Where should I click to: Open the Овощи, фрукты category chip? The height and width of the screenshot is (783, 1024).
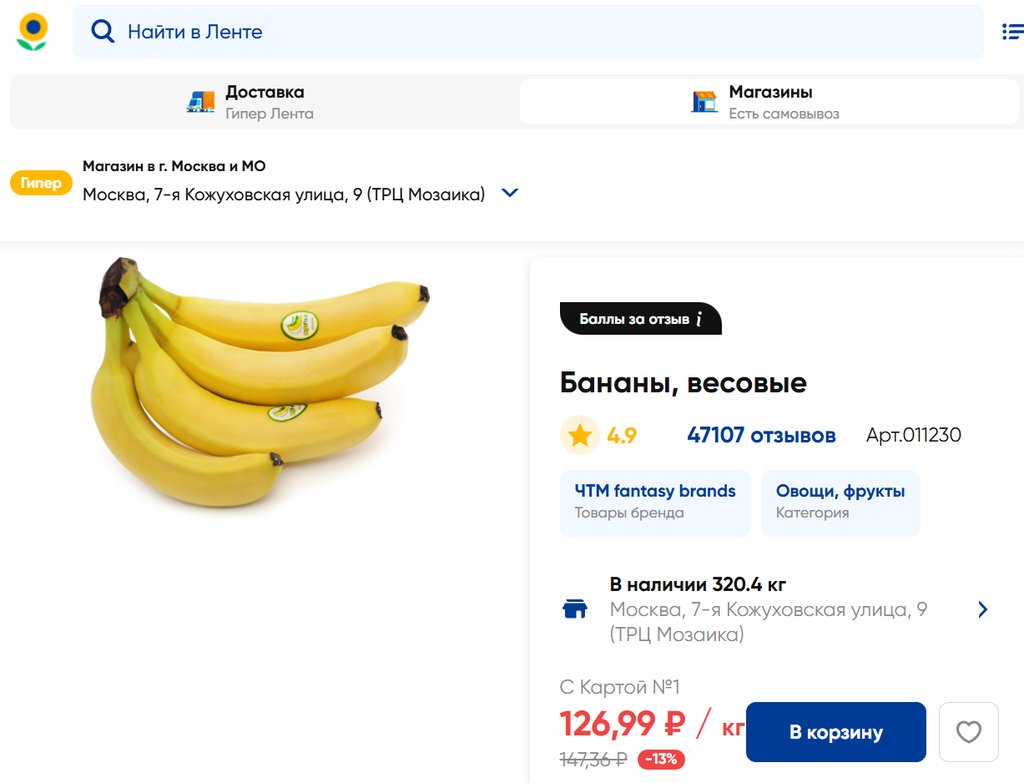pyautogui.click(x=840, y=502)
